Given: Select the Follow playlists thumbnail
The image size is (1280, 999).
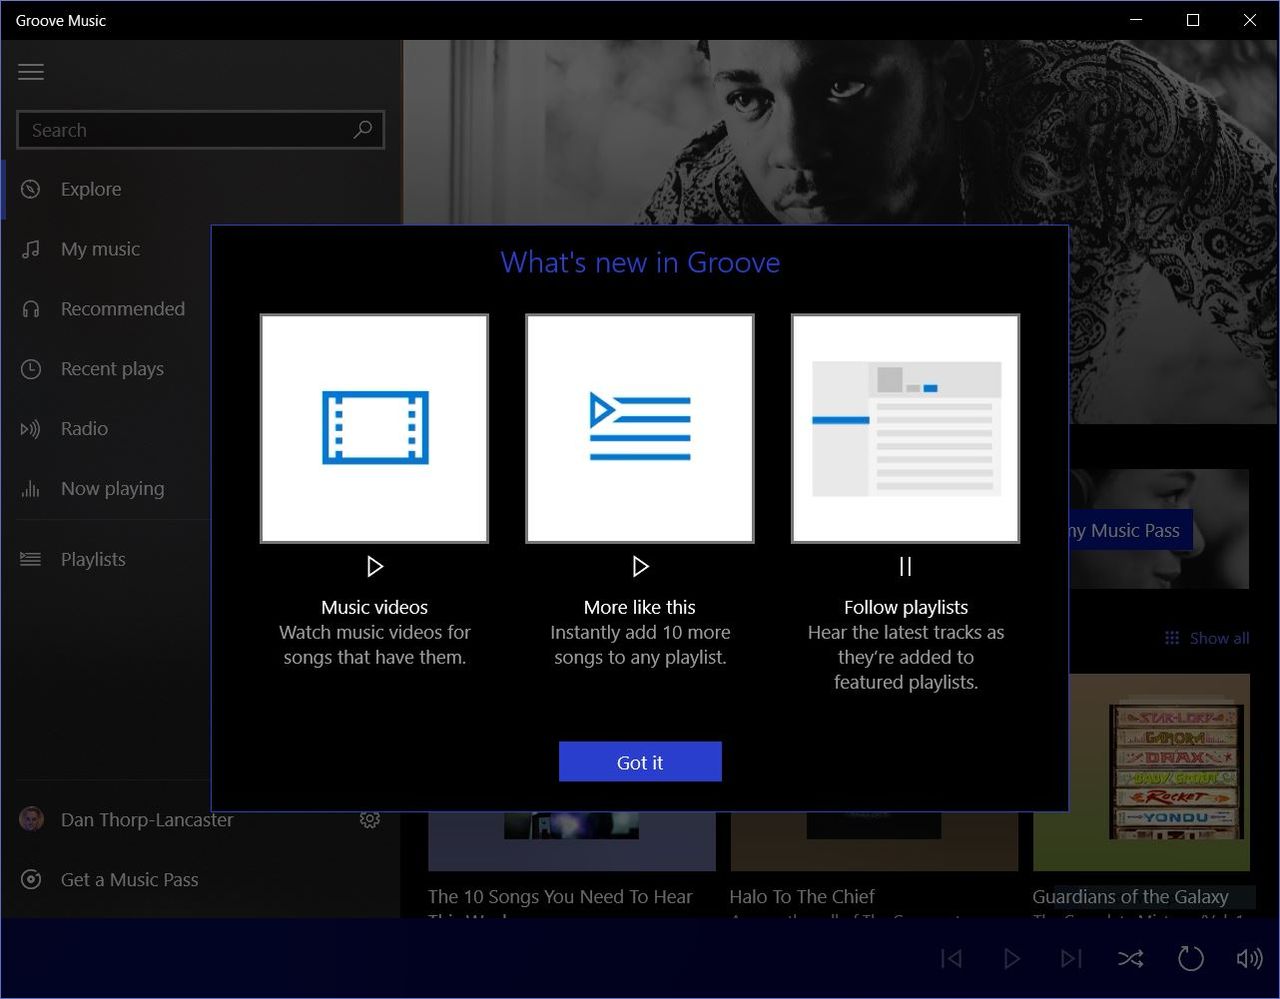Looking at the screenshot, I should 906,429.
